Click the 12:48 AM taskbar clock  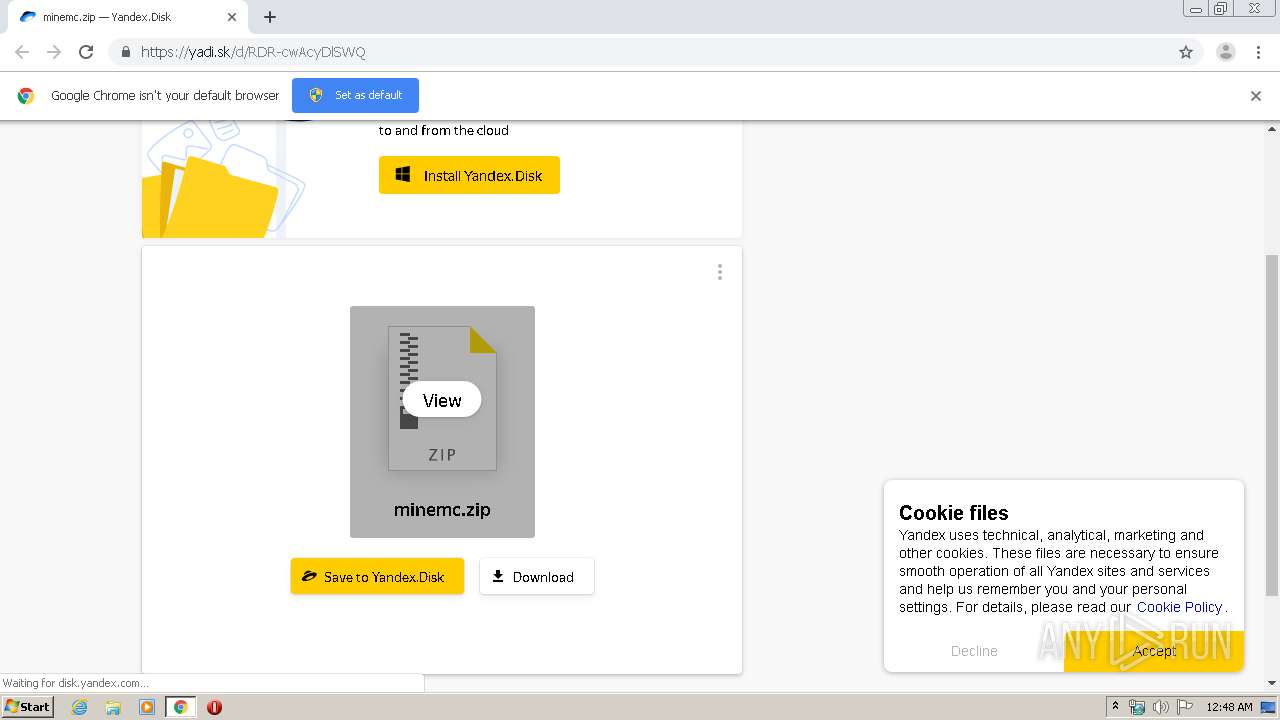1229,707
